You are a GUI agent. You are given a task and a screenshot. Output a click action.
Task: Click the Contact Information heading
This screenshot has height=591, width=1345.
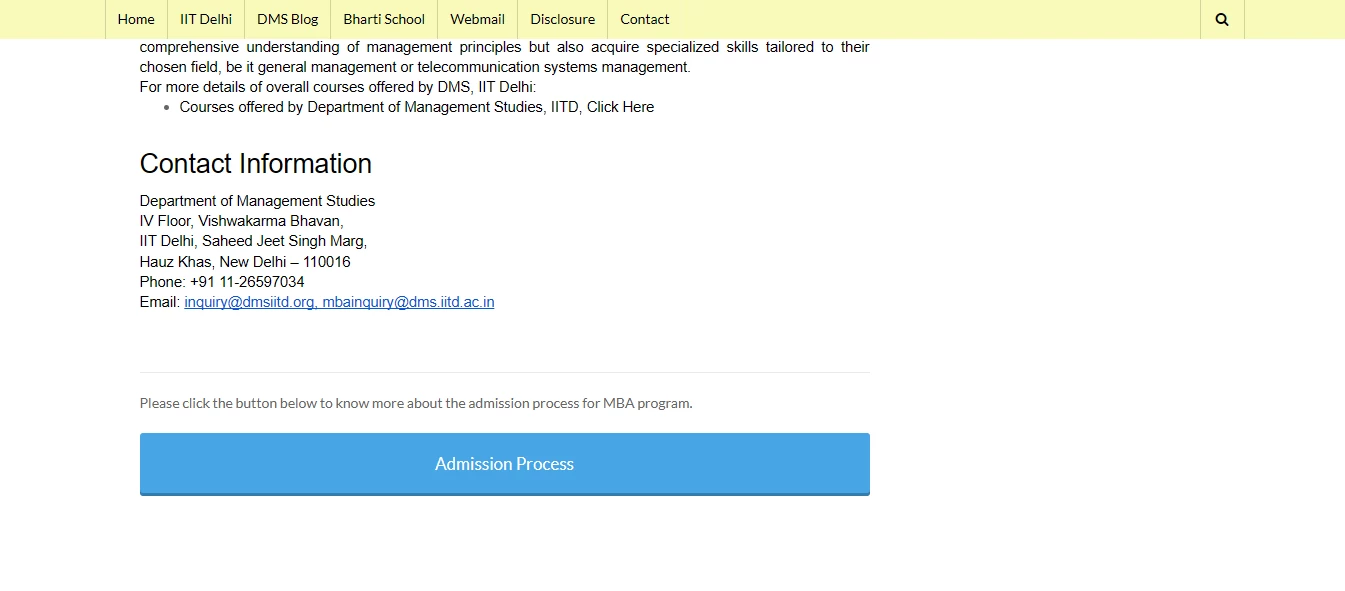tap(255, 163)
